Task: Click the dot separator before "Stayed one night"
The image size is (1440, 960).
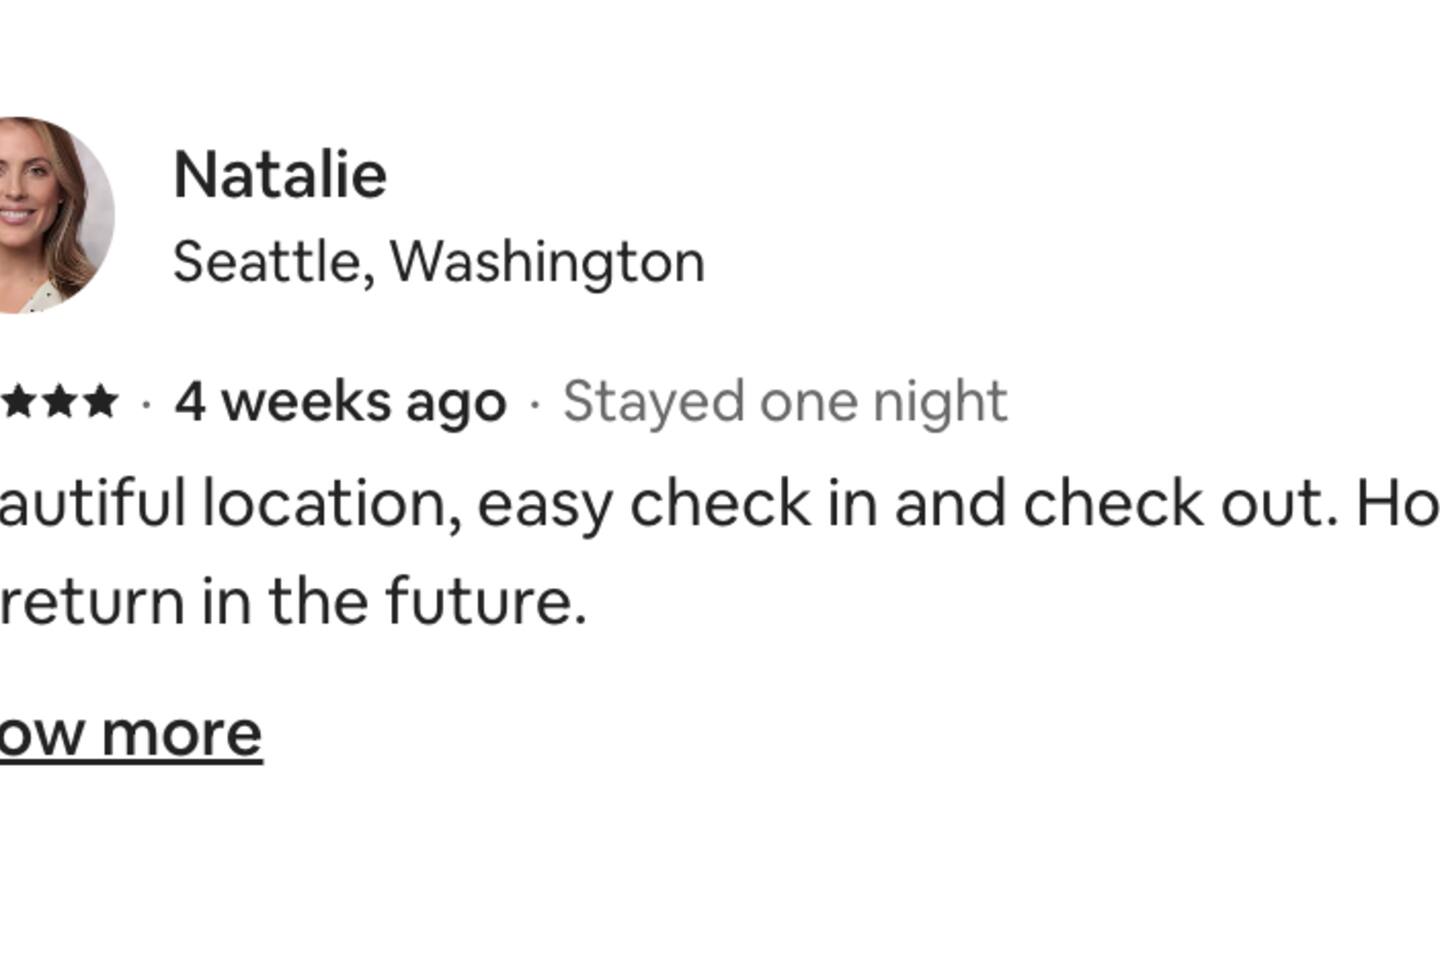Action: (x=535, y=403)
